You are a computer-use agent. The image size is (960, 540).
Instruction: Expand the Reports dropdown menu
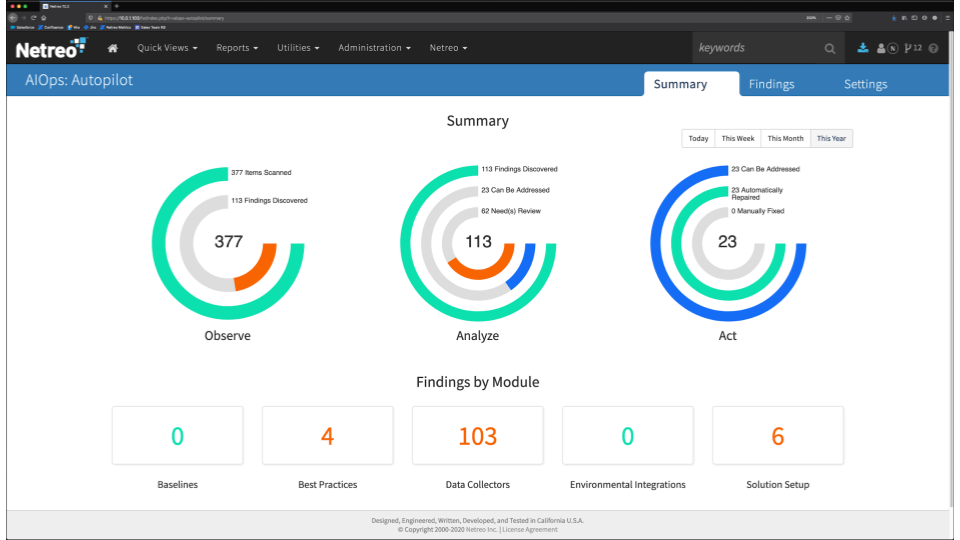[237, 48]
